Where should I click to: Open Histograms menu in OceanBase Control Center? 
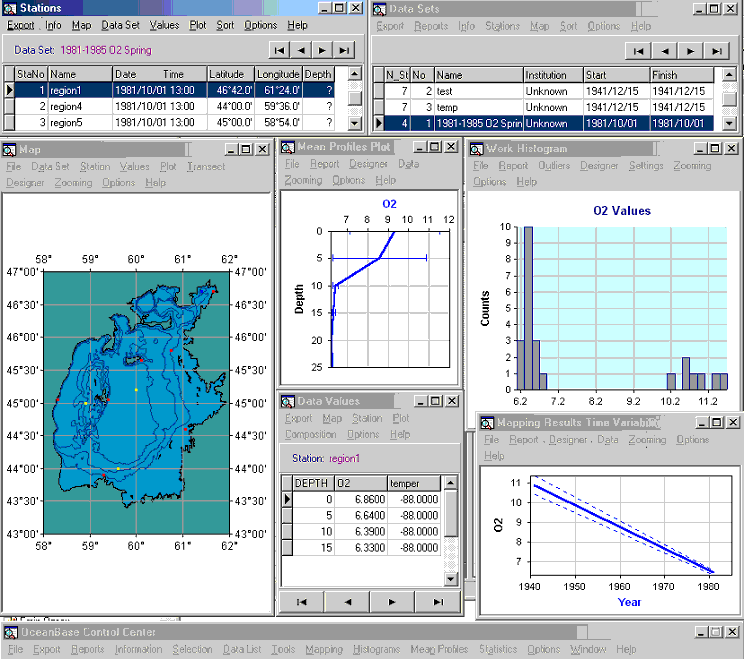[376, 650]
